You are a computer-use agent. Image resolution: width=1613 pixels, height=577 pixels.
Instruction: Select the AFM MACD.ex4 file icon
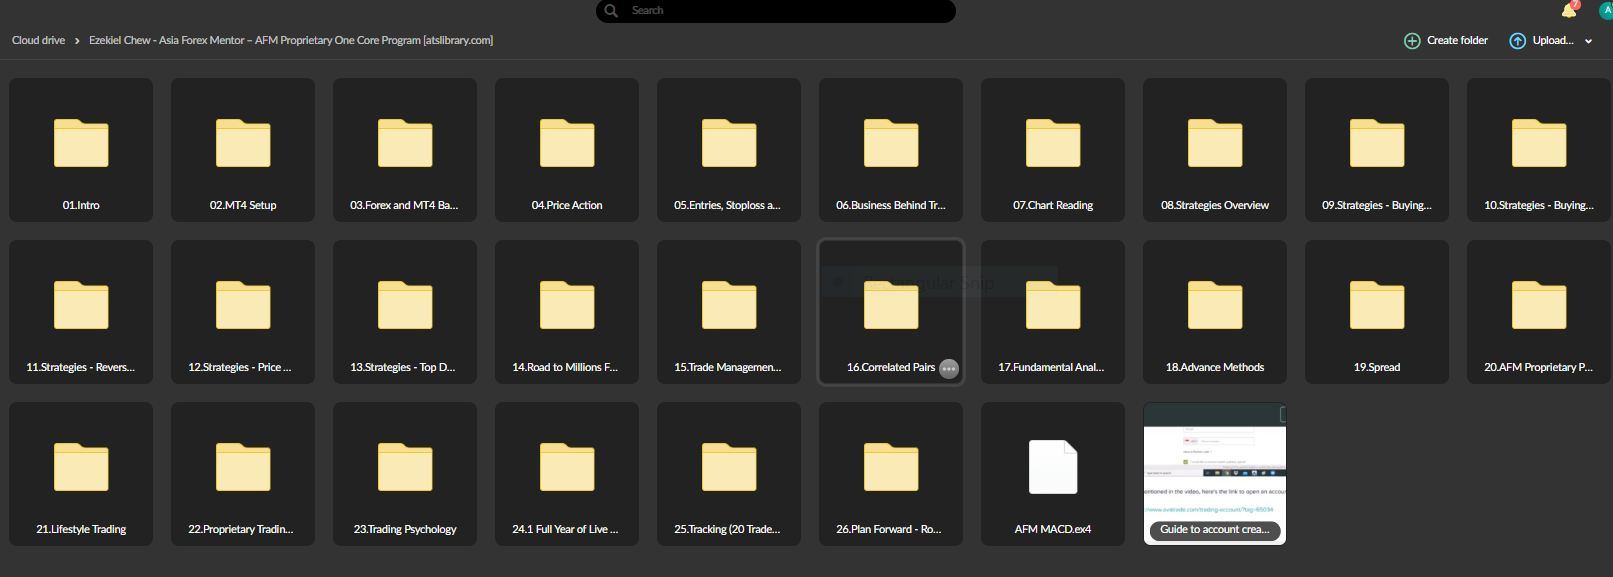(x=1053, y=467)
